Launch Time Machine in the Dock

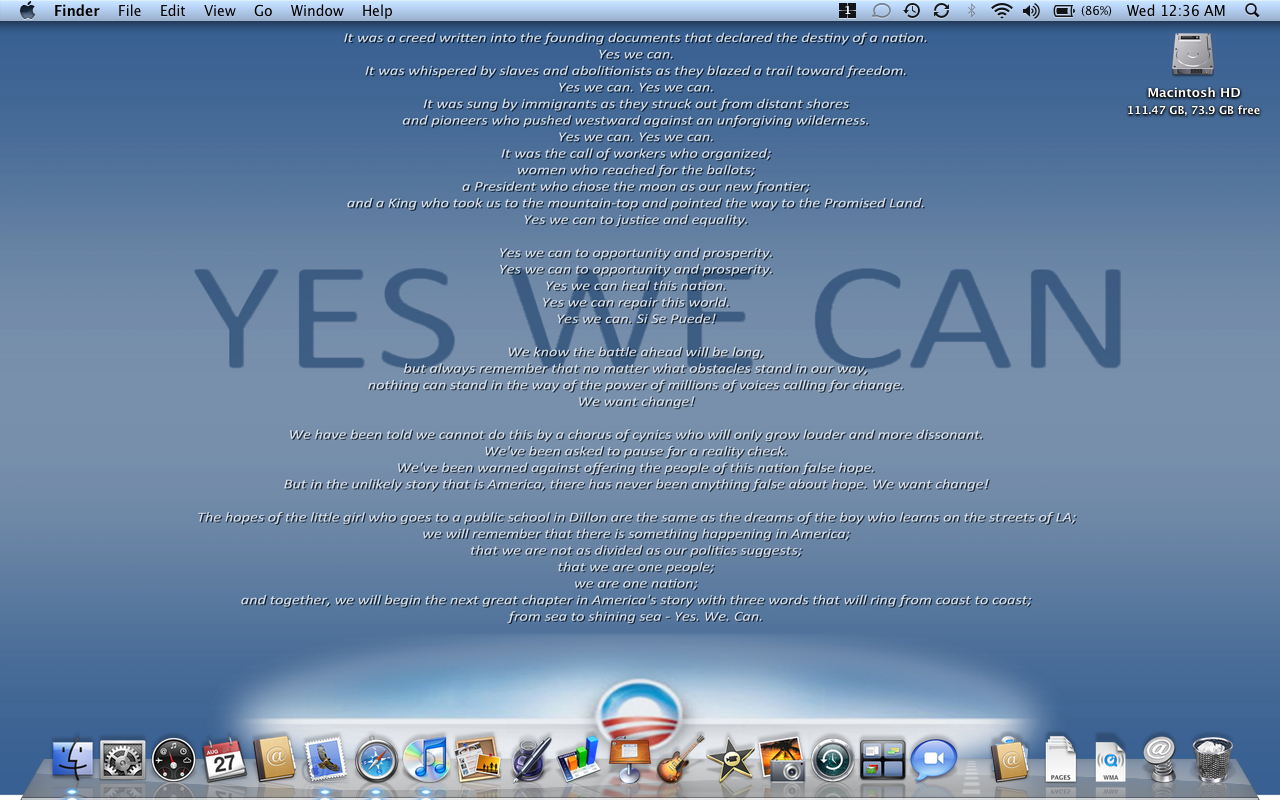832,760
